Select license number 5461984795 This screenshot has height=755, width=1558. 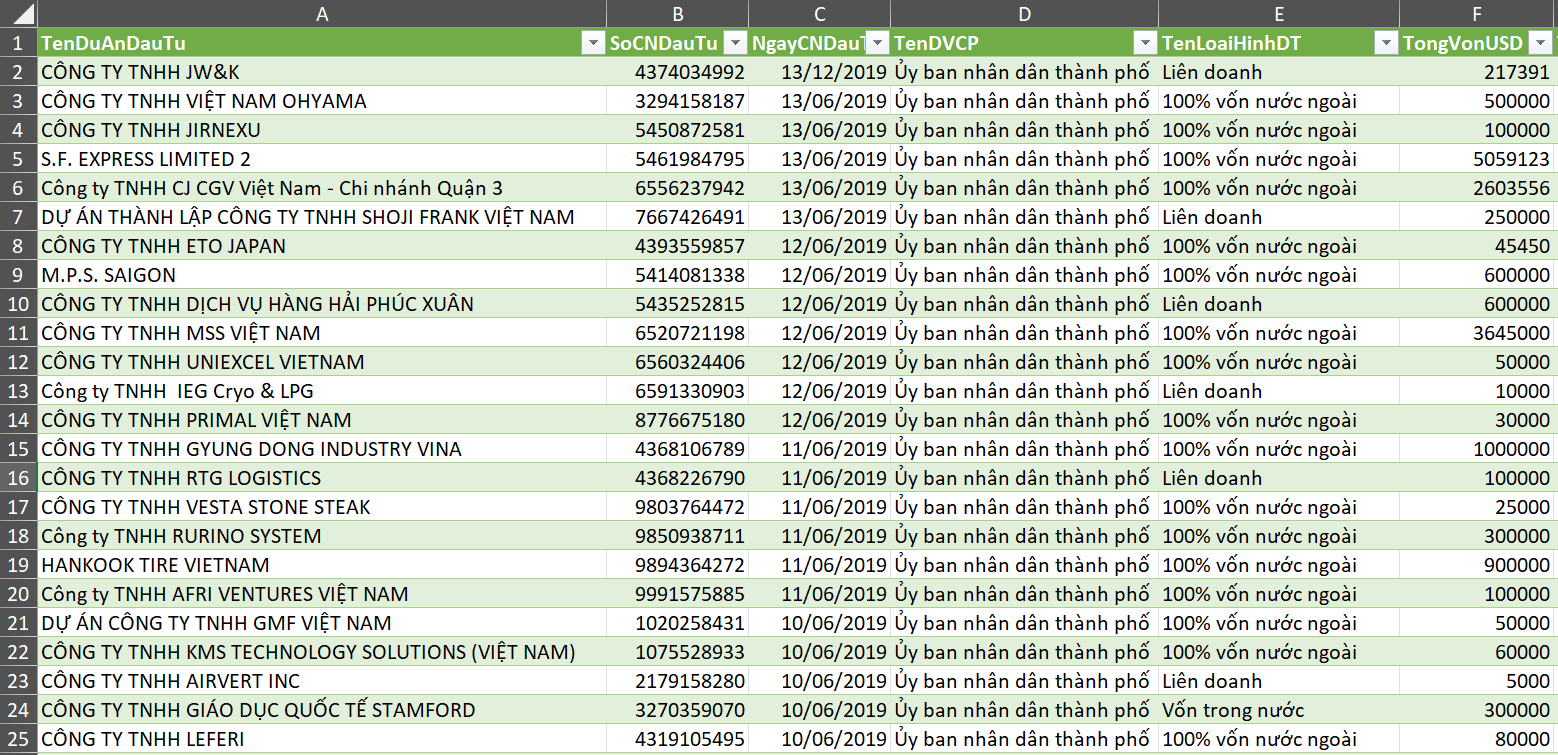pyautogui.click(x=678, y=159)
